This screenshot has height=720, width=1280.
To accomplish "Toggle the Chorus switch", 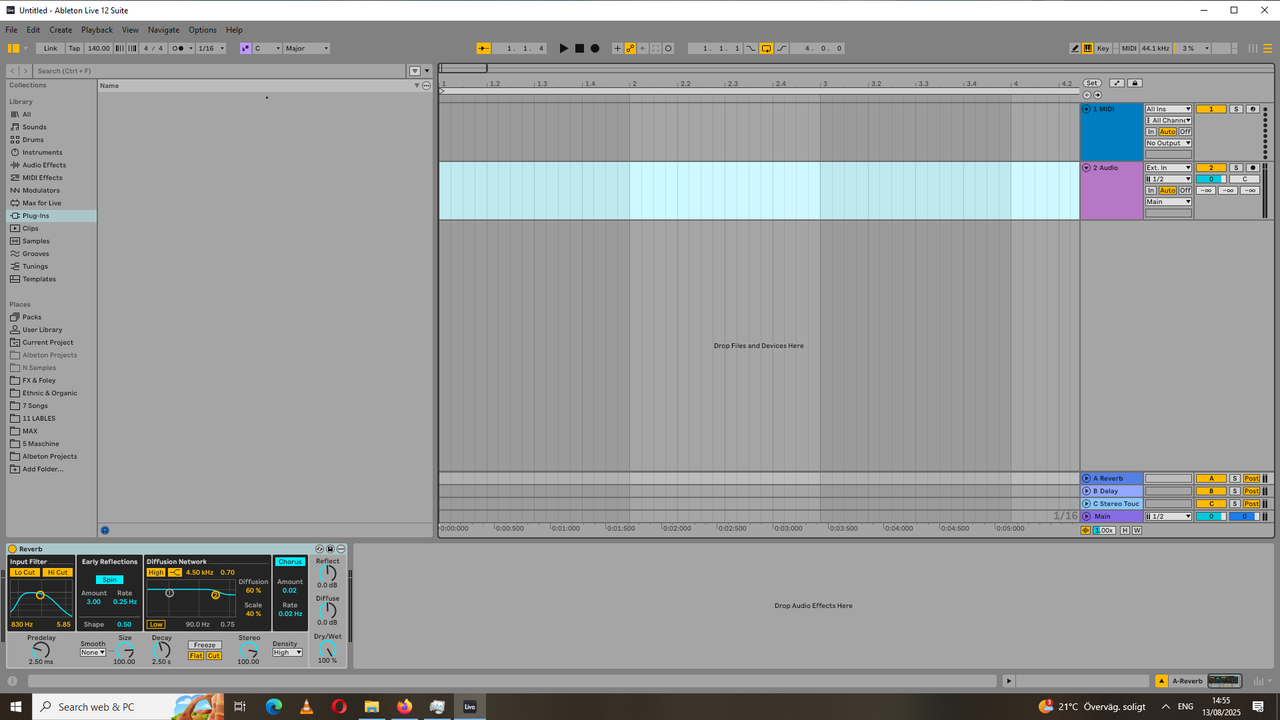I will [290, 562].
